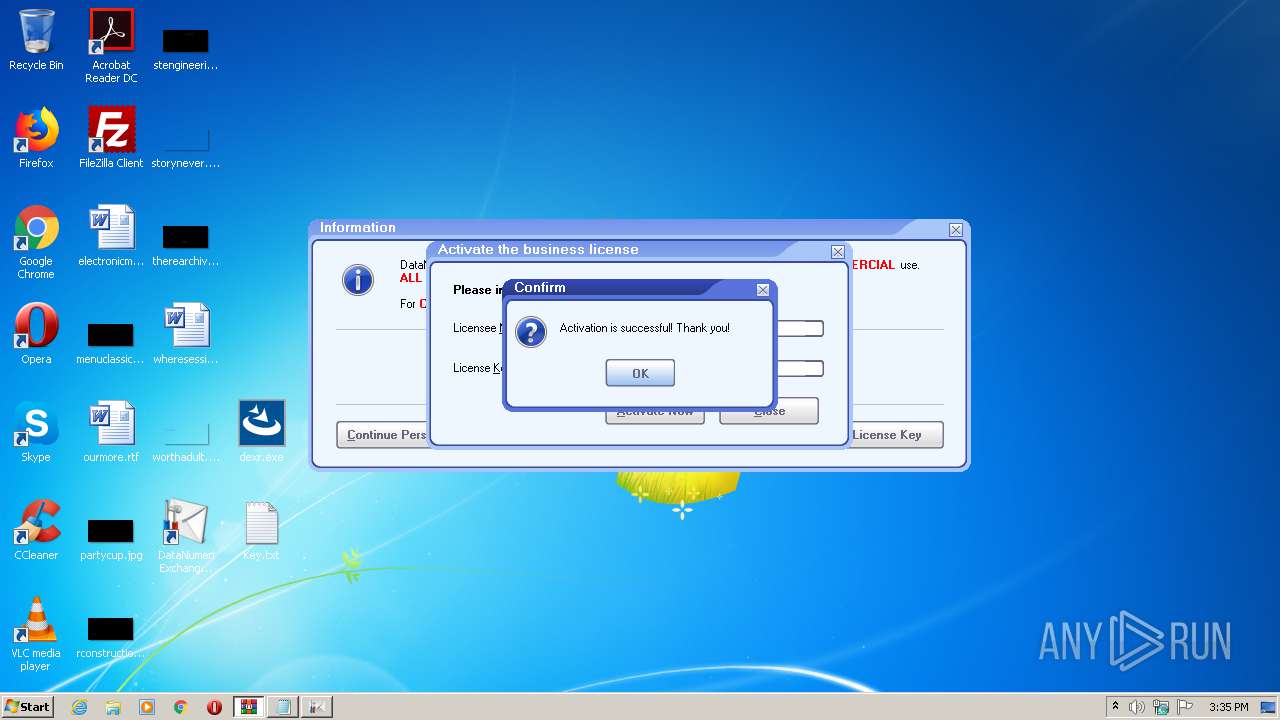Screen dimensions: 1280x720
Task: Click 'Activation is successful! Thank you!' text
Action: pyautogui.click(x=645, y=328)
